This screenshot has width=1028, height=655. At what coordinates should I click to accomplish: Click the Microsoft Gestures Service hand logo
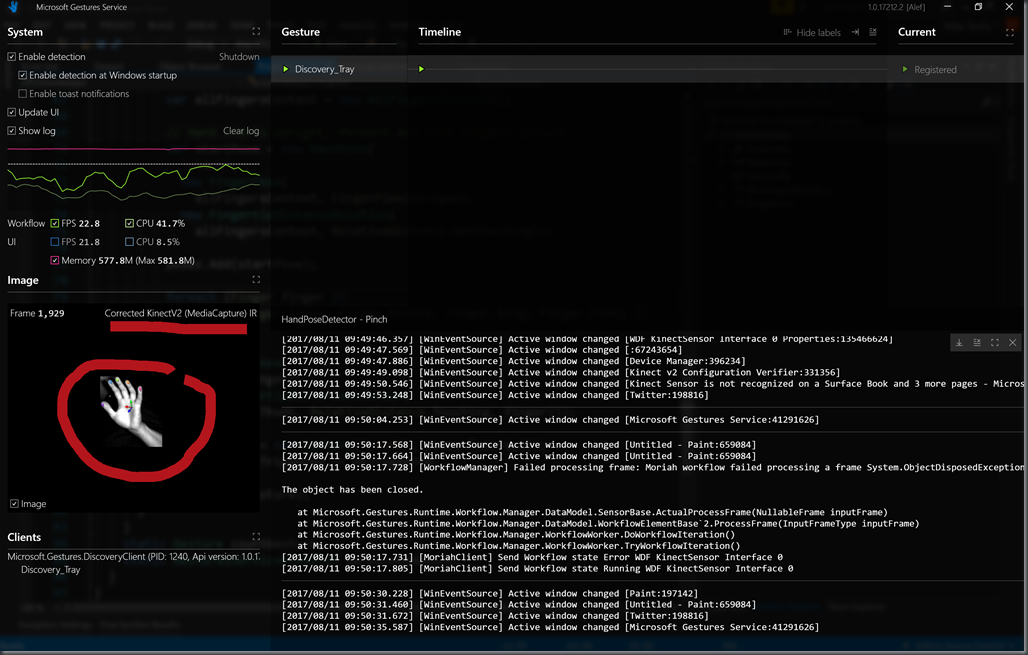click(x=13, y=7)
